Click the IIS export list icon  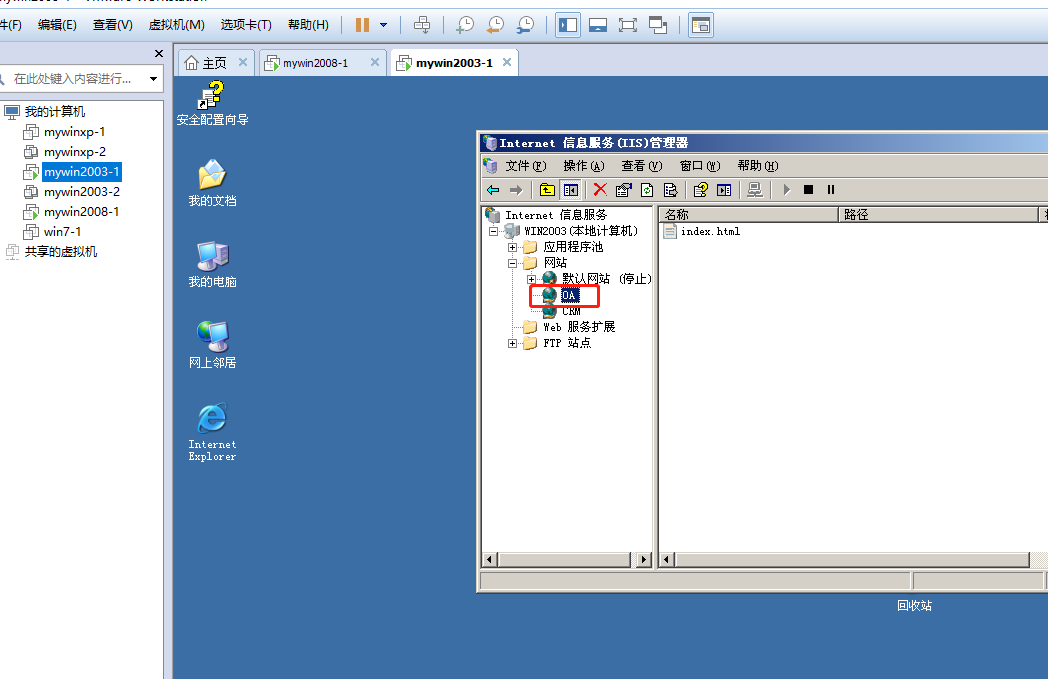(x=670, y=190)
